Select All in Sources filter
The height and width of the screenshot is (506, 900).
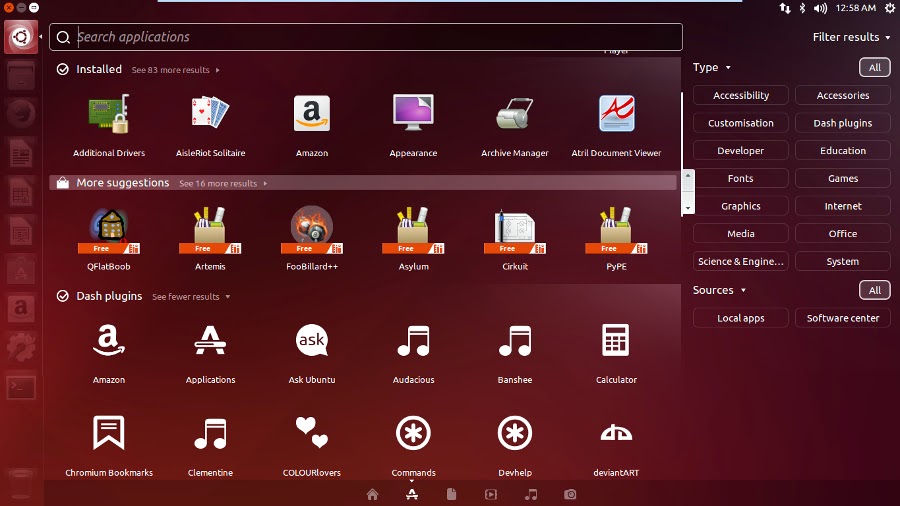[x=874, y=290]
